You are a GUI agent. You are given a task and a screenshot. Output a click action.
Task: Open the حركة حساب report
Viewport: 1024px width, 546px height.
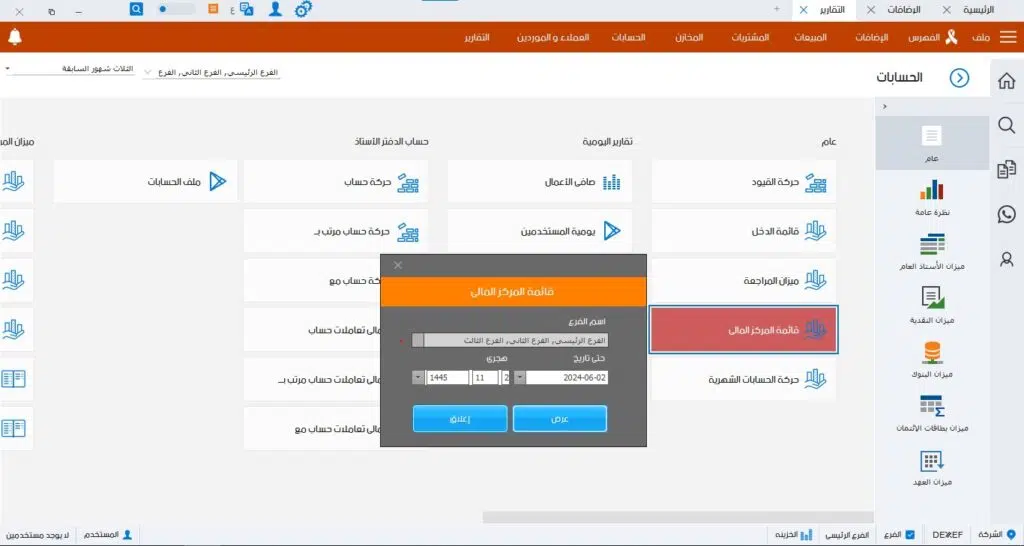(336, 182)
